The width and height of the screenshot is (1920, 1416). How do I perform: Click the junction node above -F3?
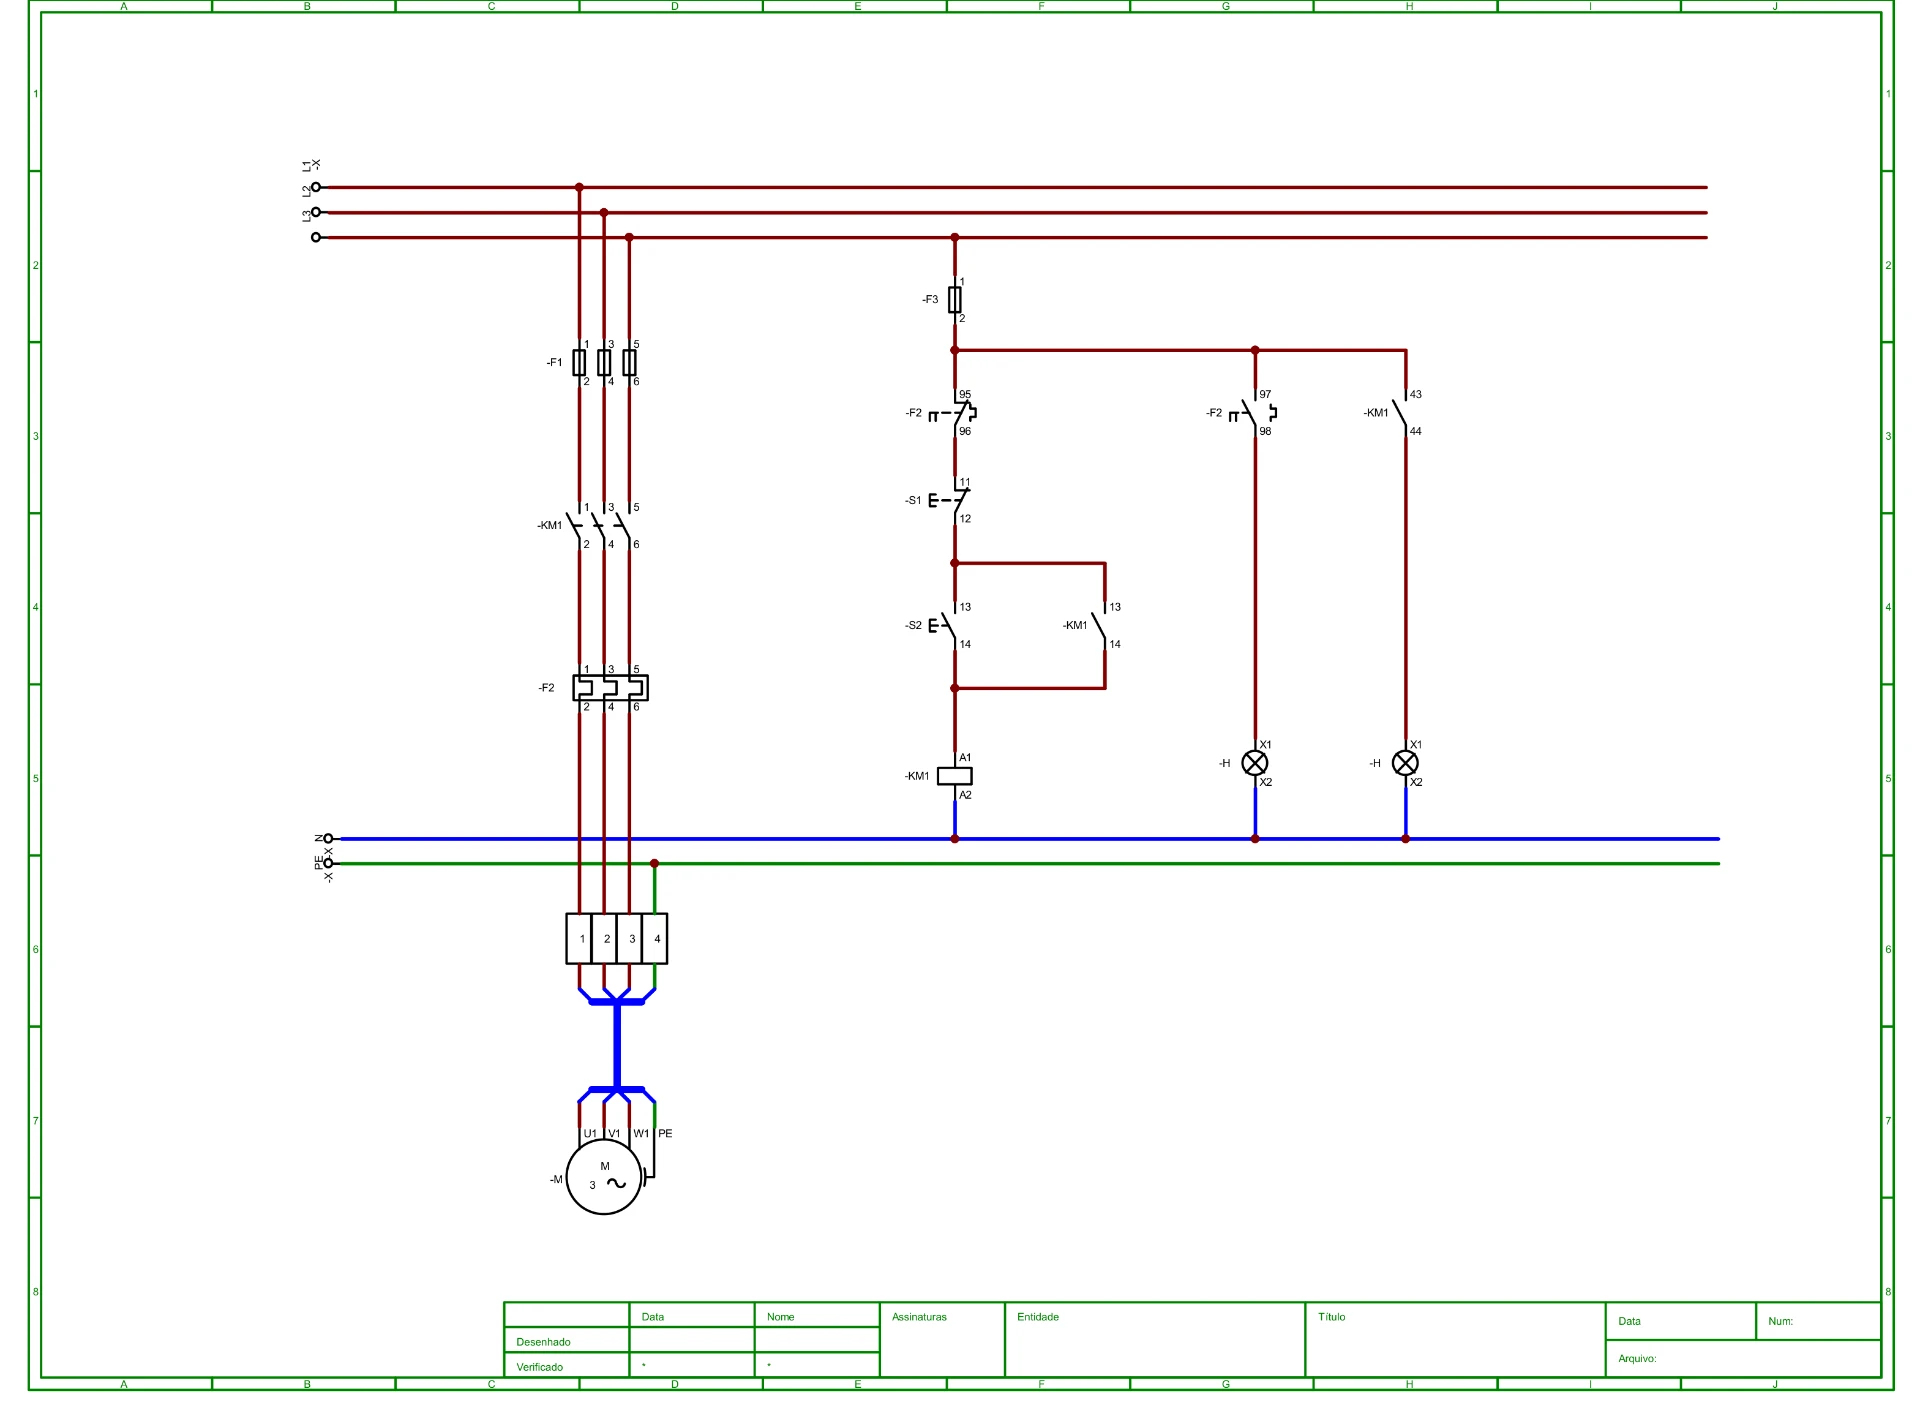pyautogui.click(x=955, y=238)
